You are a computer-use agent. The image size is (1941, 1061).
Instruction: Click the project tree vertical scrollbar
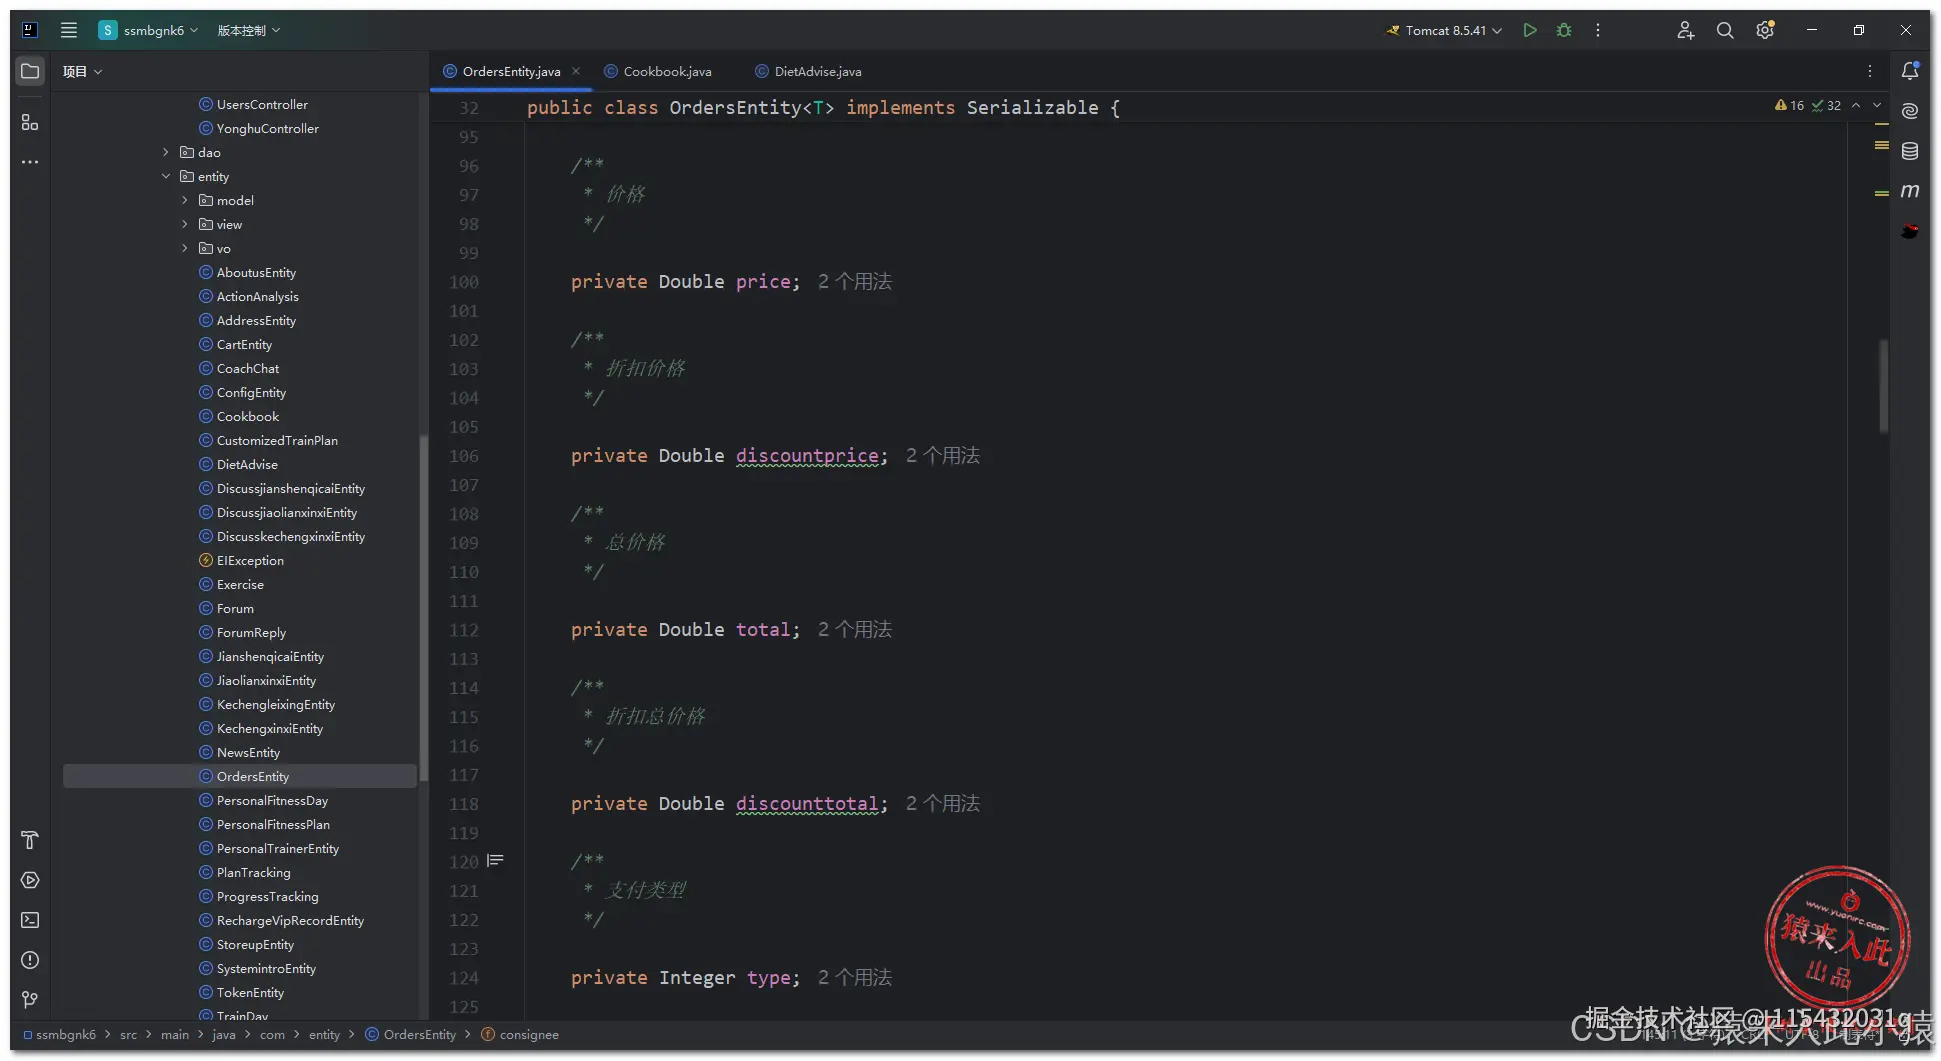click(423, 610)
